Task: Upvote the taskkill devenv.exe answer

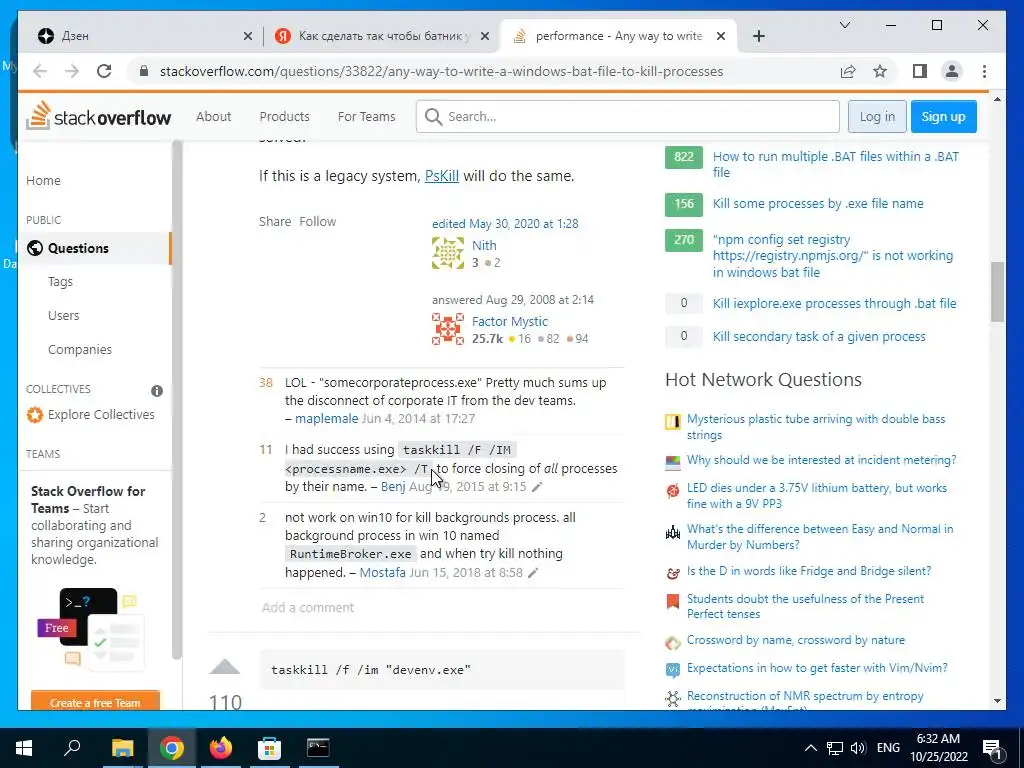Action: tap(225, 667)
